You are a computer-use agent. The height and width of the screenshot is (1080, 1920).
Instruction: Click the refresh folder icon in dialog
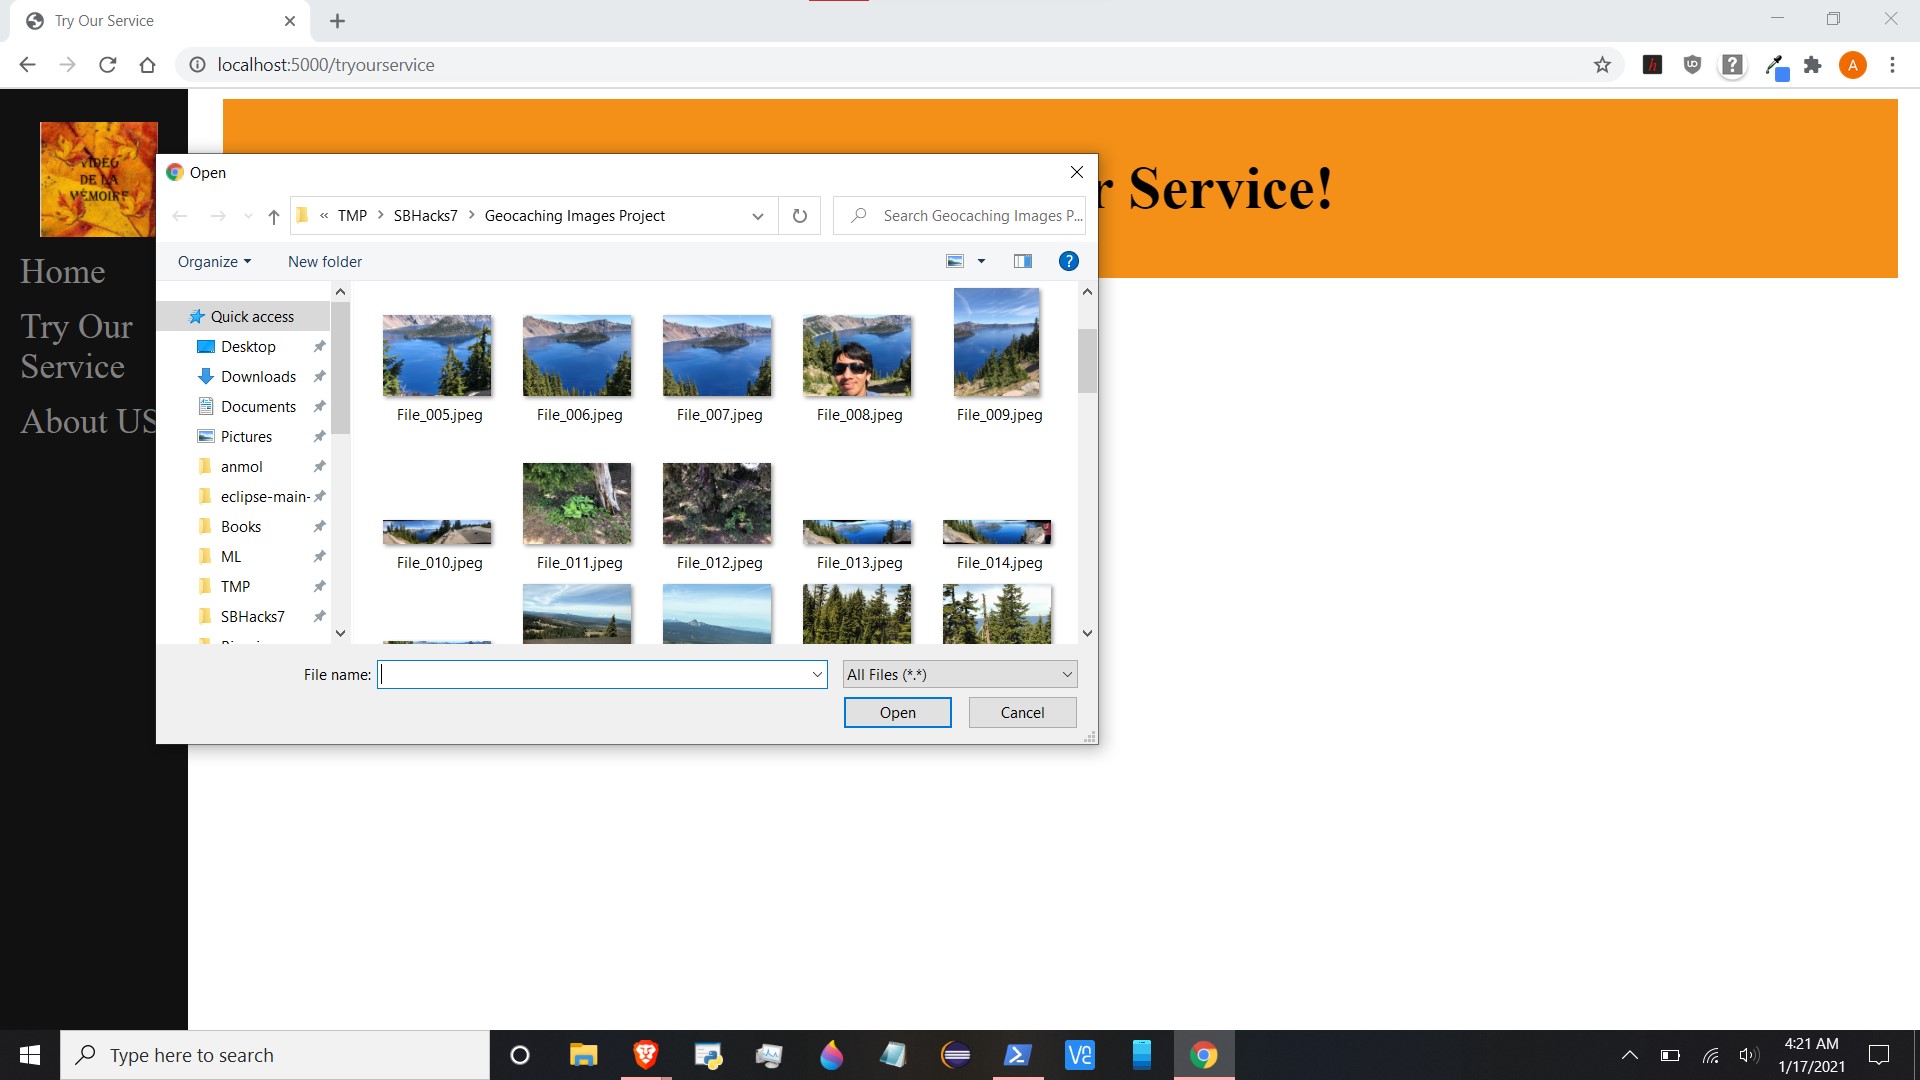(799, 216)
